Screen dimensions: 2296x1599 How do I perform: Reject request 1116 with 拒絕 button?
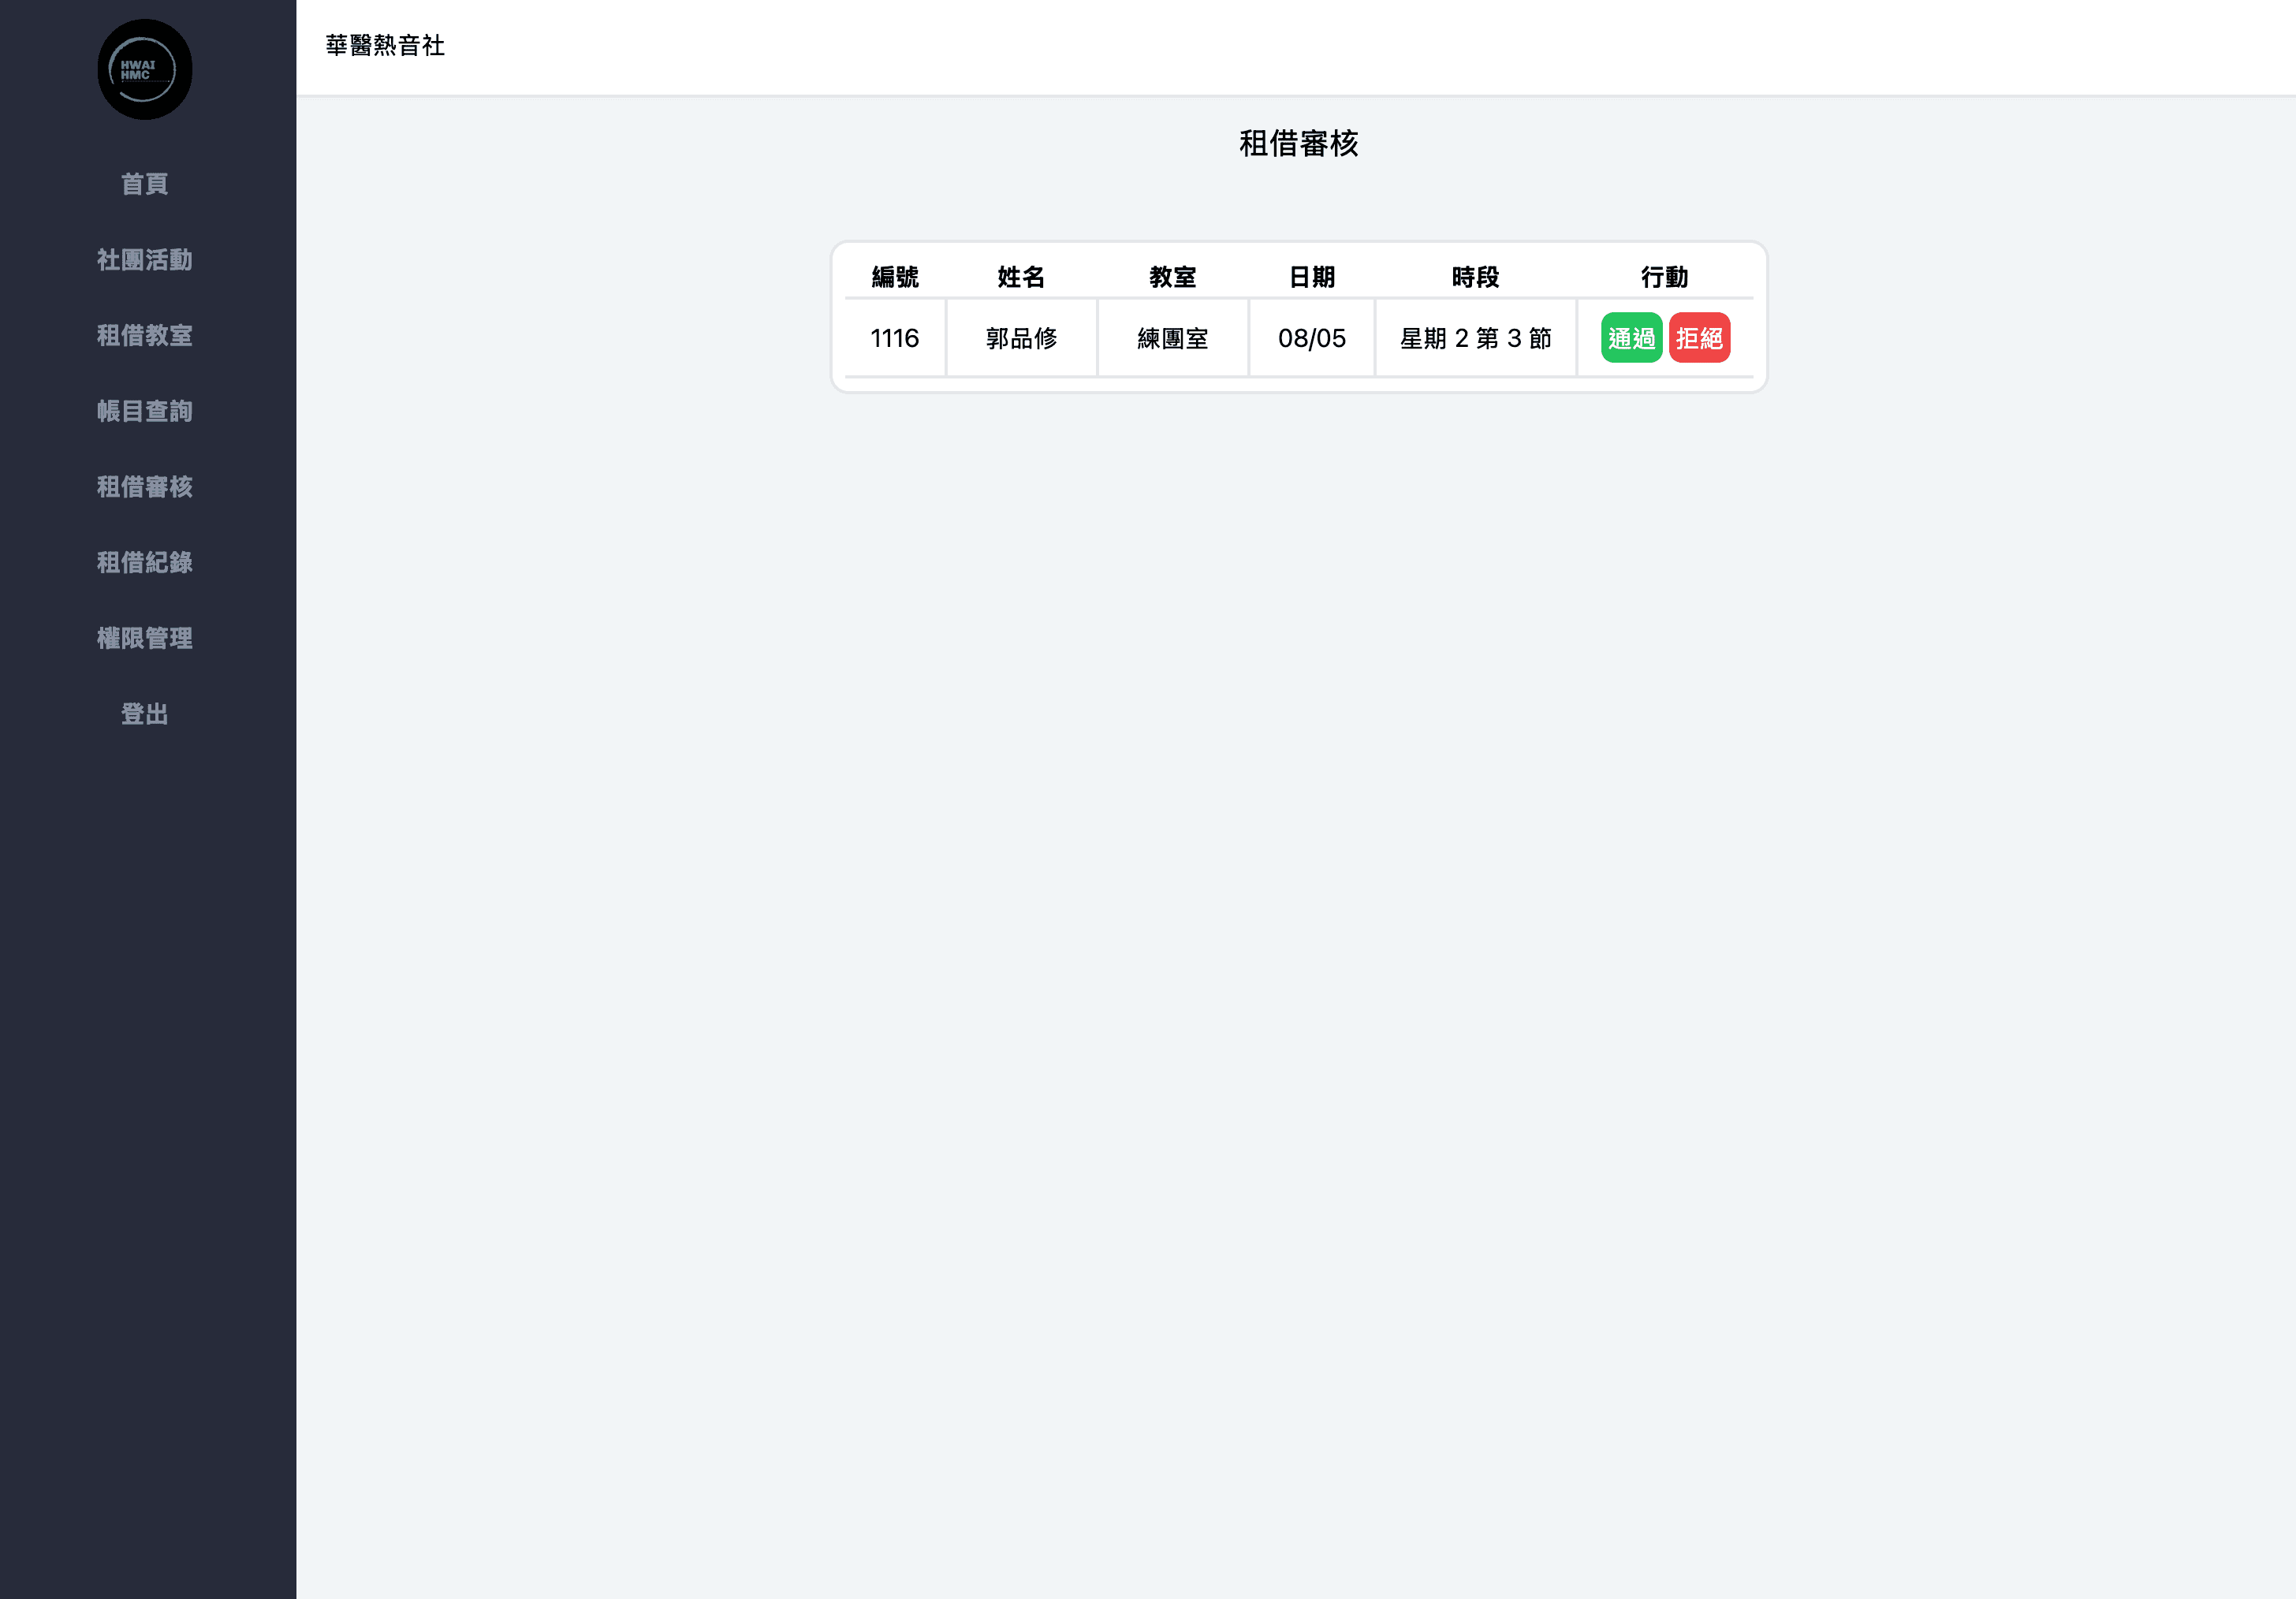click(1699, 338)
